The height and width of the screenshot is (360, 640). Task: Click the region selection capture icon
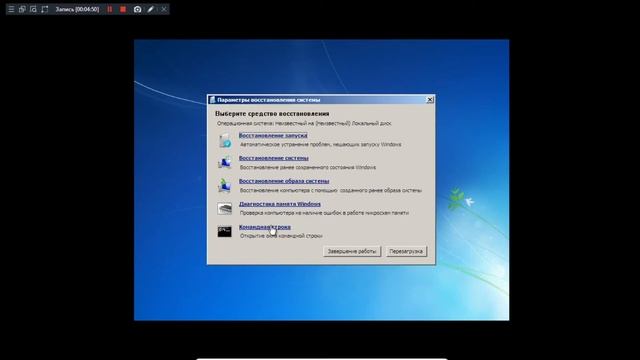click(44, 9)
